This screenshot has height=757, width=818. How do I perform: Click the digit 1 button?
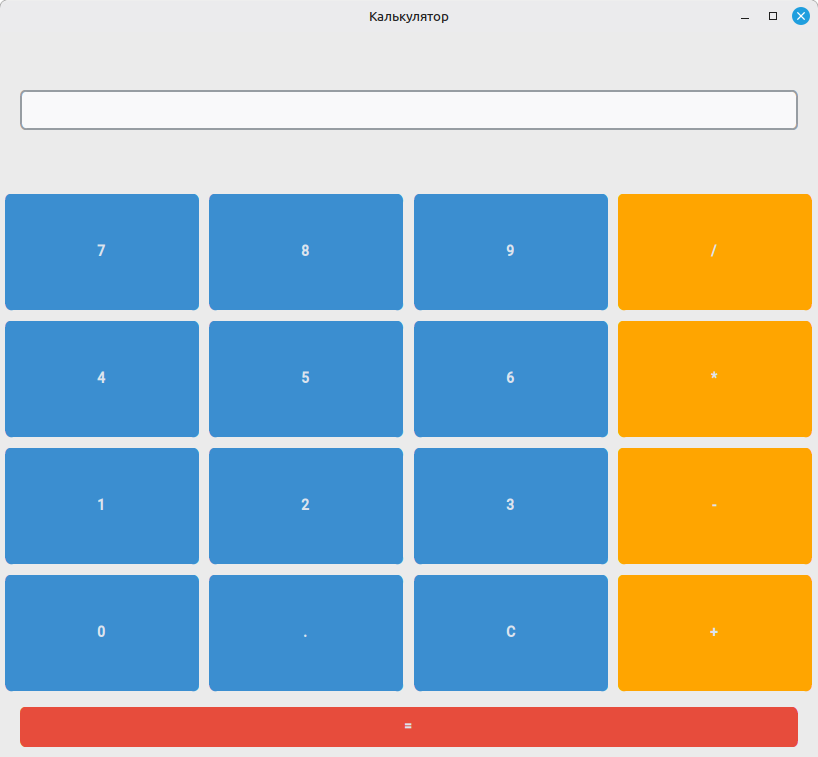click(x=102, y=506)
